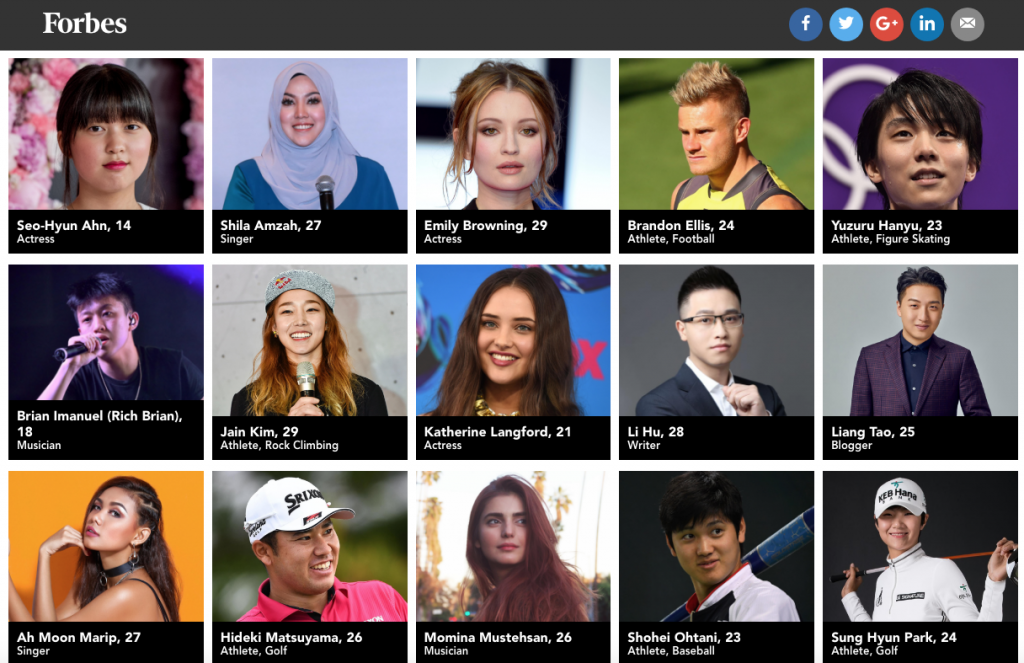The image size is (1024, 663).
Task: Open Brandon Ellis's football athlete card
Action: click(x=716, y=155)
